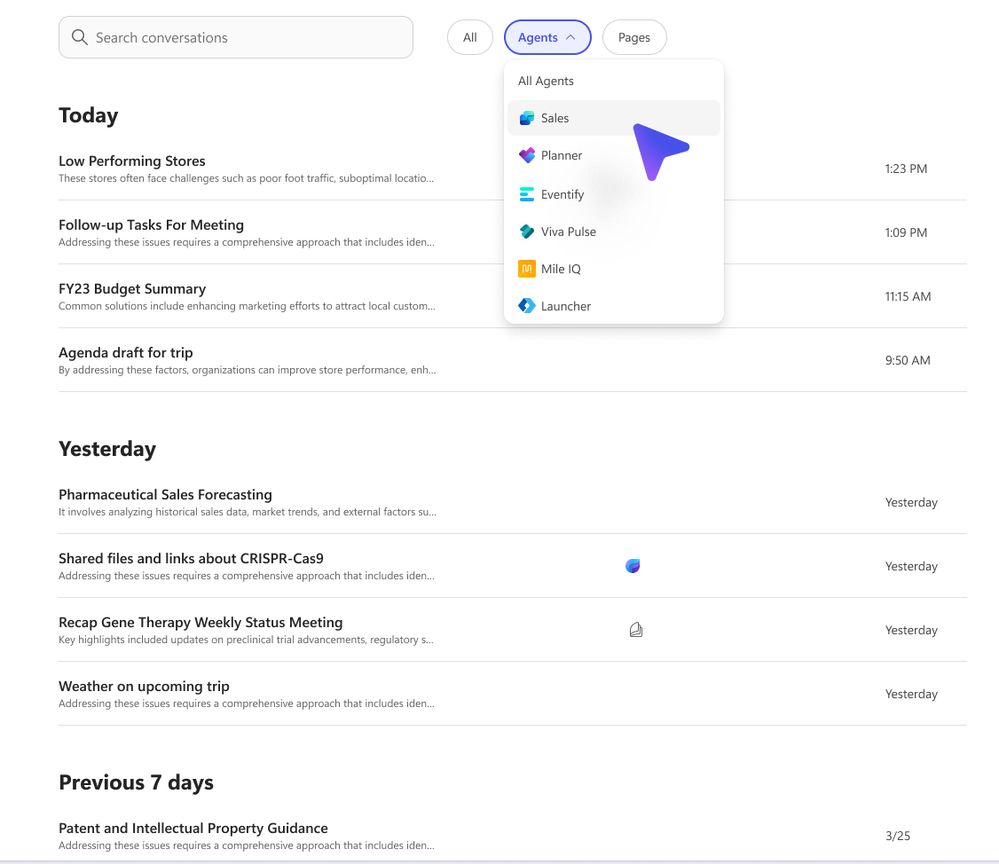Click the Planner agent icon
999x864 pixels.
[x=527, y=155]
